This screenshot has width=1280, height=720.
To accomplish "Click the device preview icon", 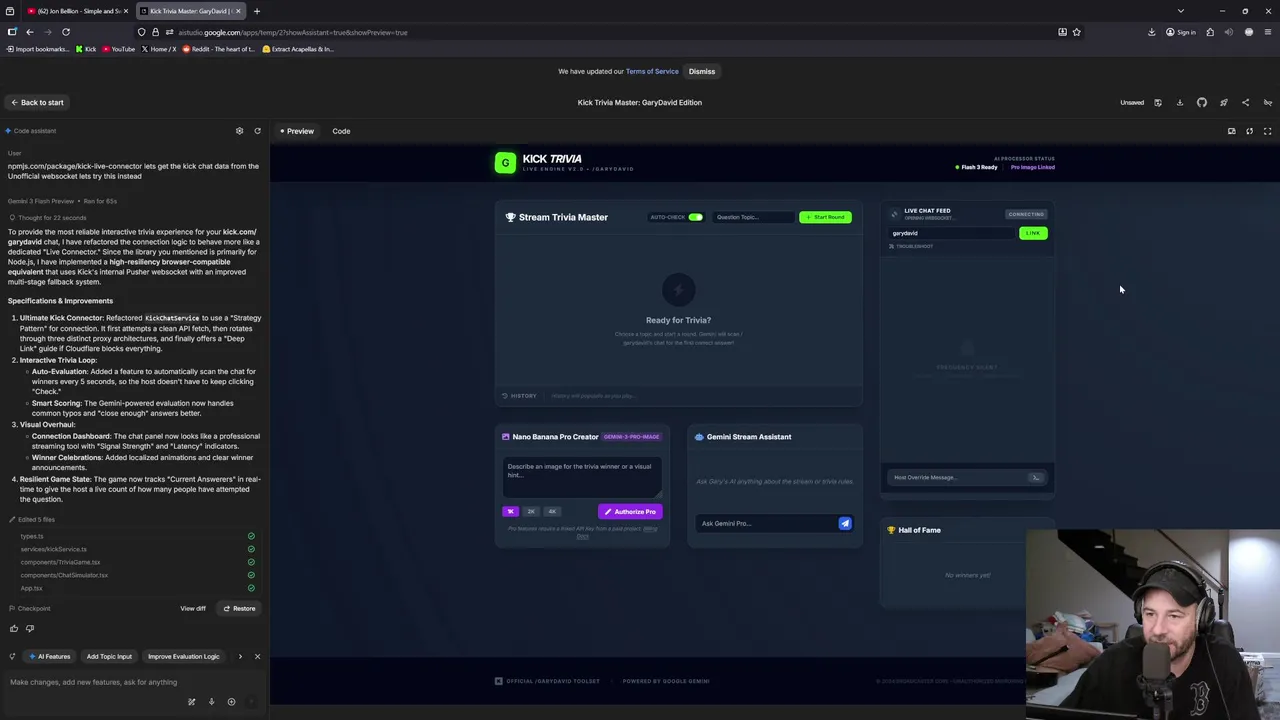I will pyautogui.click(x=1232, y=131).
